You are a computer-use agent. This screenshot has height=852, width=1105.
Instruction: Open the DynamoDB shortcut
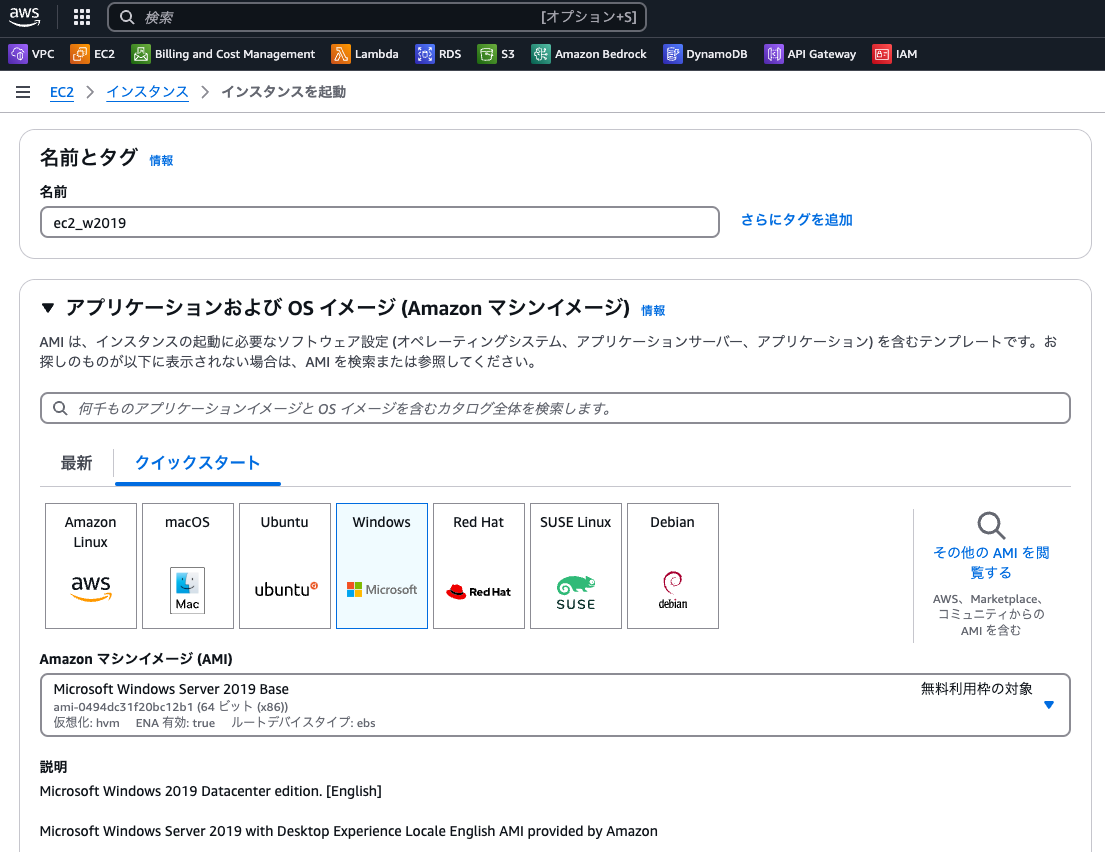coord(705,54)
